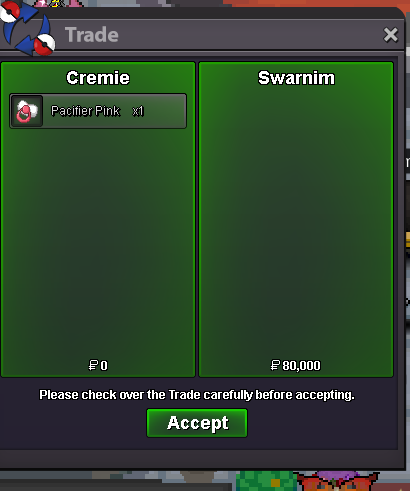
Task: Close the Trade window with the X
Action: pyautogui.click(x=391, y=35)
